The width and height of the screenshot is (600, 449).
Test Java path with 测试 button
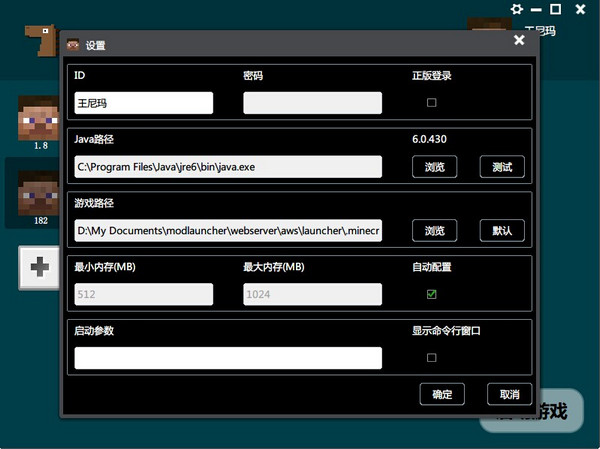point(502,167)
